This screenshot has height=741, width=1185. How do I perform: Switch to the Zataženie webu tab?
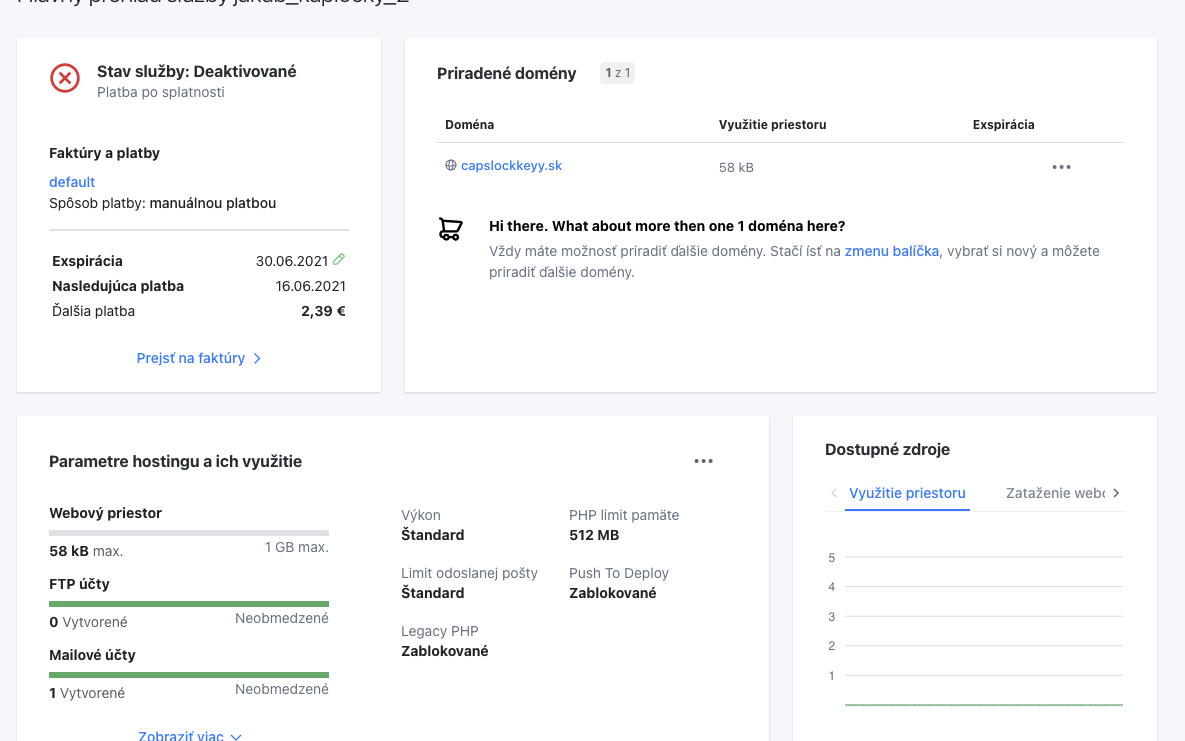click(x=1054, y=493)
